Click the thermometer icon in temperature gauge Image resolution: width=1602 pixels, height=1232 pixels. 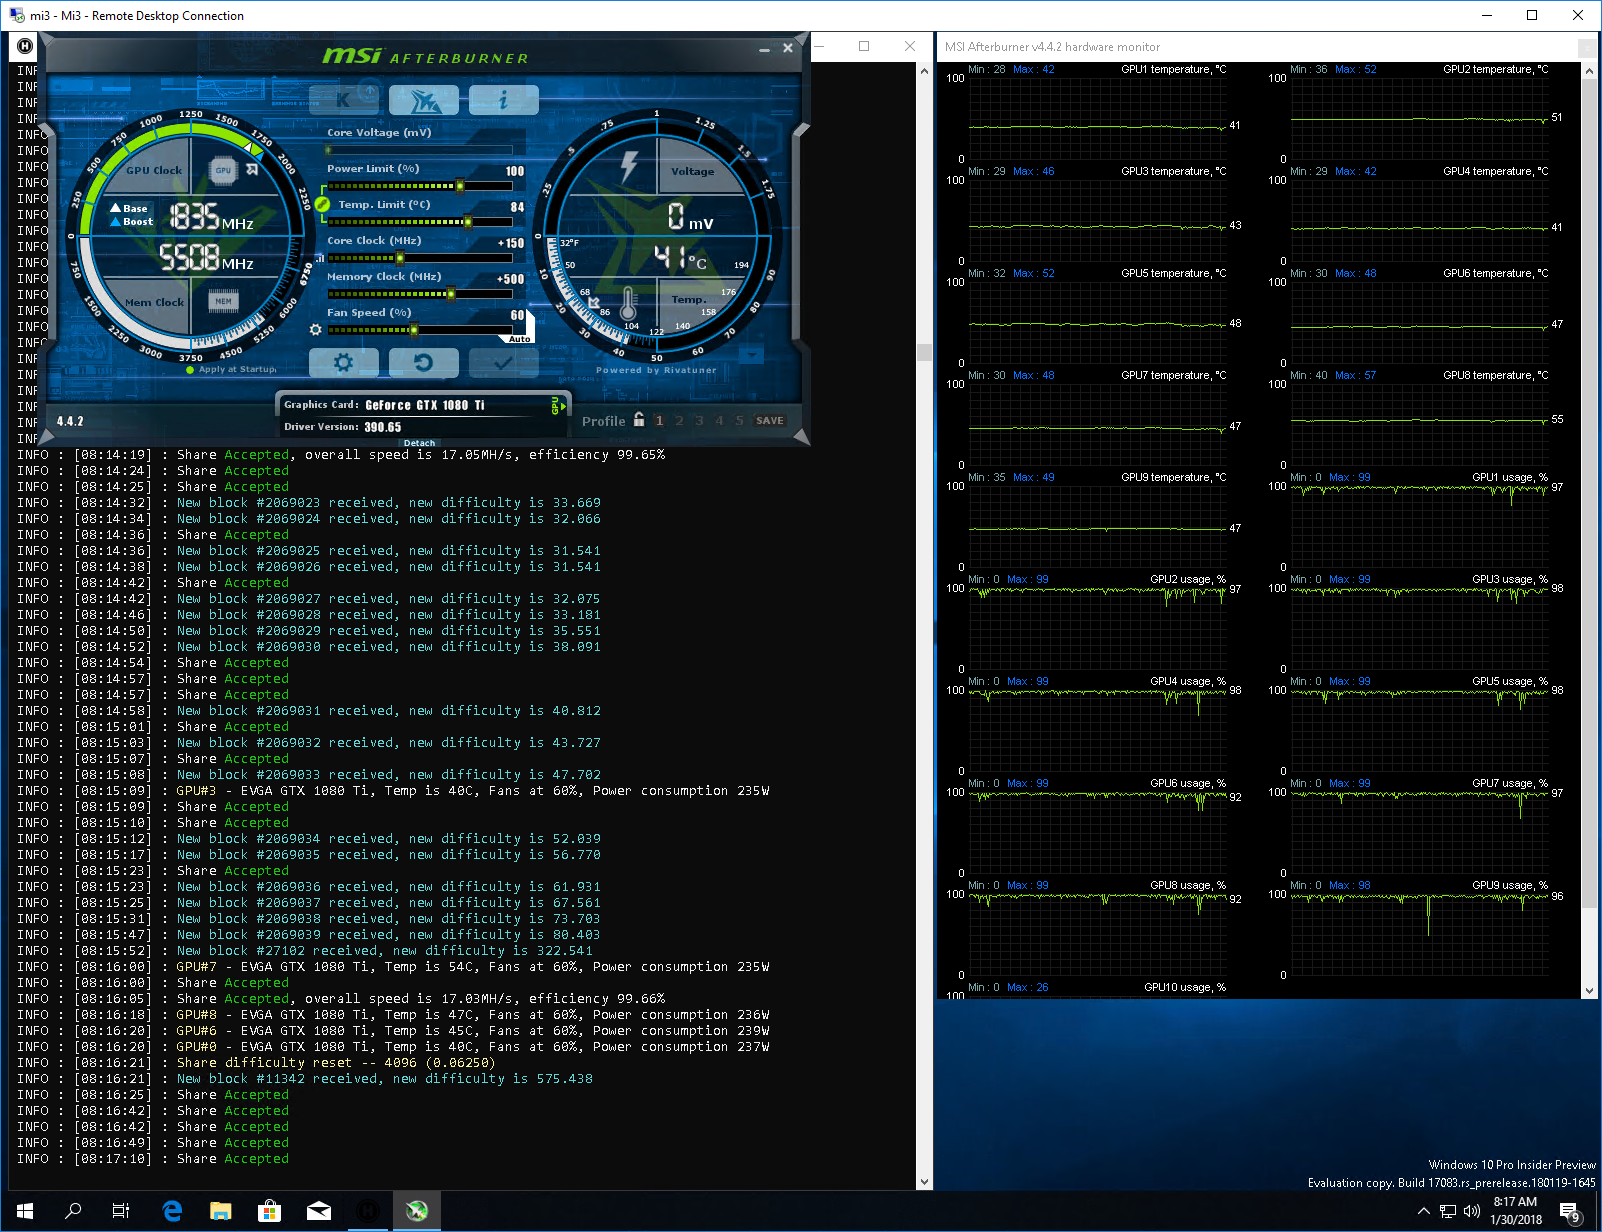click(x=628, y=303)
